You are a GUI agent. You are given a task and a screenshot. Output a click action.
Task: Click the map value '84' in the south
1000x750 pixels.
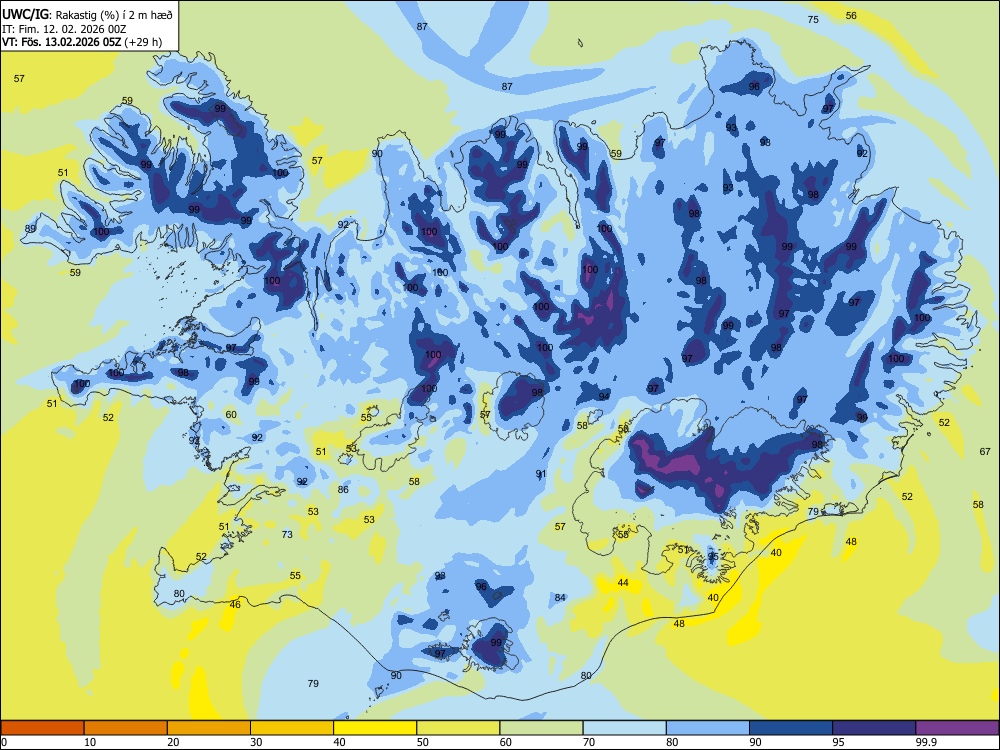[x=560, y=598]
